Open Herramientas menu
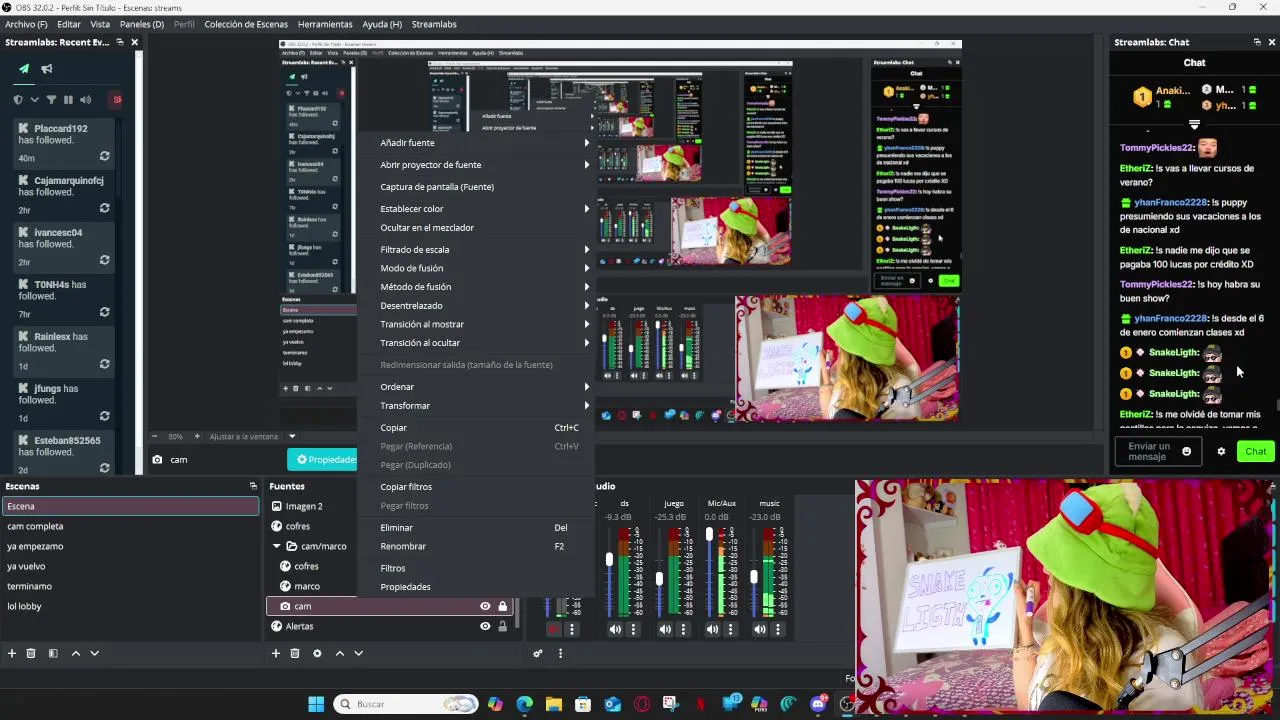The height and width of the screenshot is (720, 1280). (x=325, y=24)
